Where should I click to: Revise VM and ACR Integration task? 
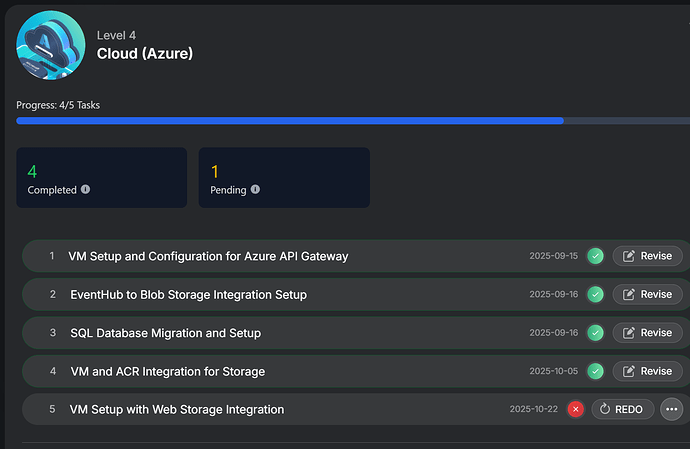click(647, 371)
